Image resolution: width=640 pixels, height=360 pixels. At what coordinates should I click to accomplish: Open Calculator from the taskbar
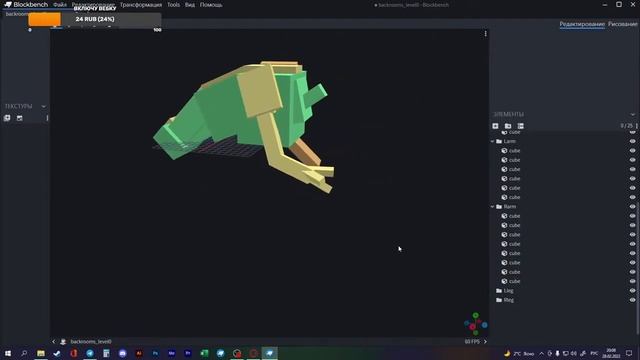tap(106, 353)
